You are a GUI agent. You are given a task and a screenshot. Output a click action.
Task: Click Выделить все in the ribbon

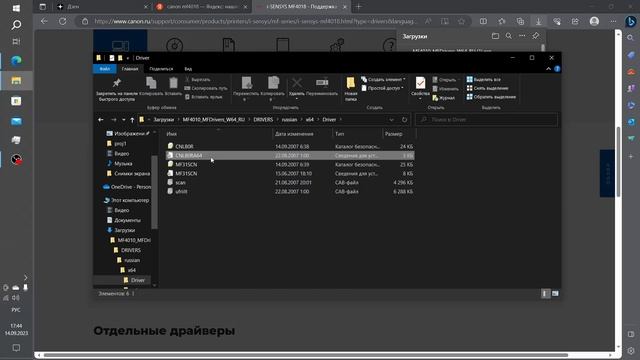[x=484, y=80]
